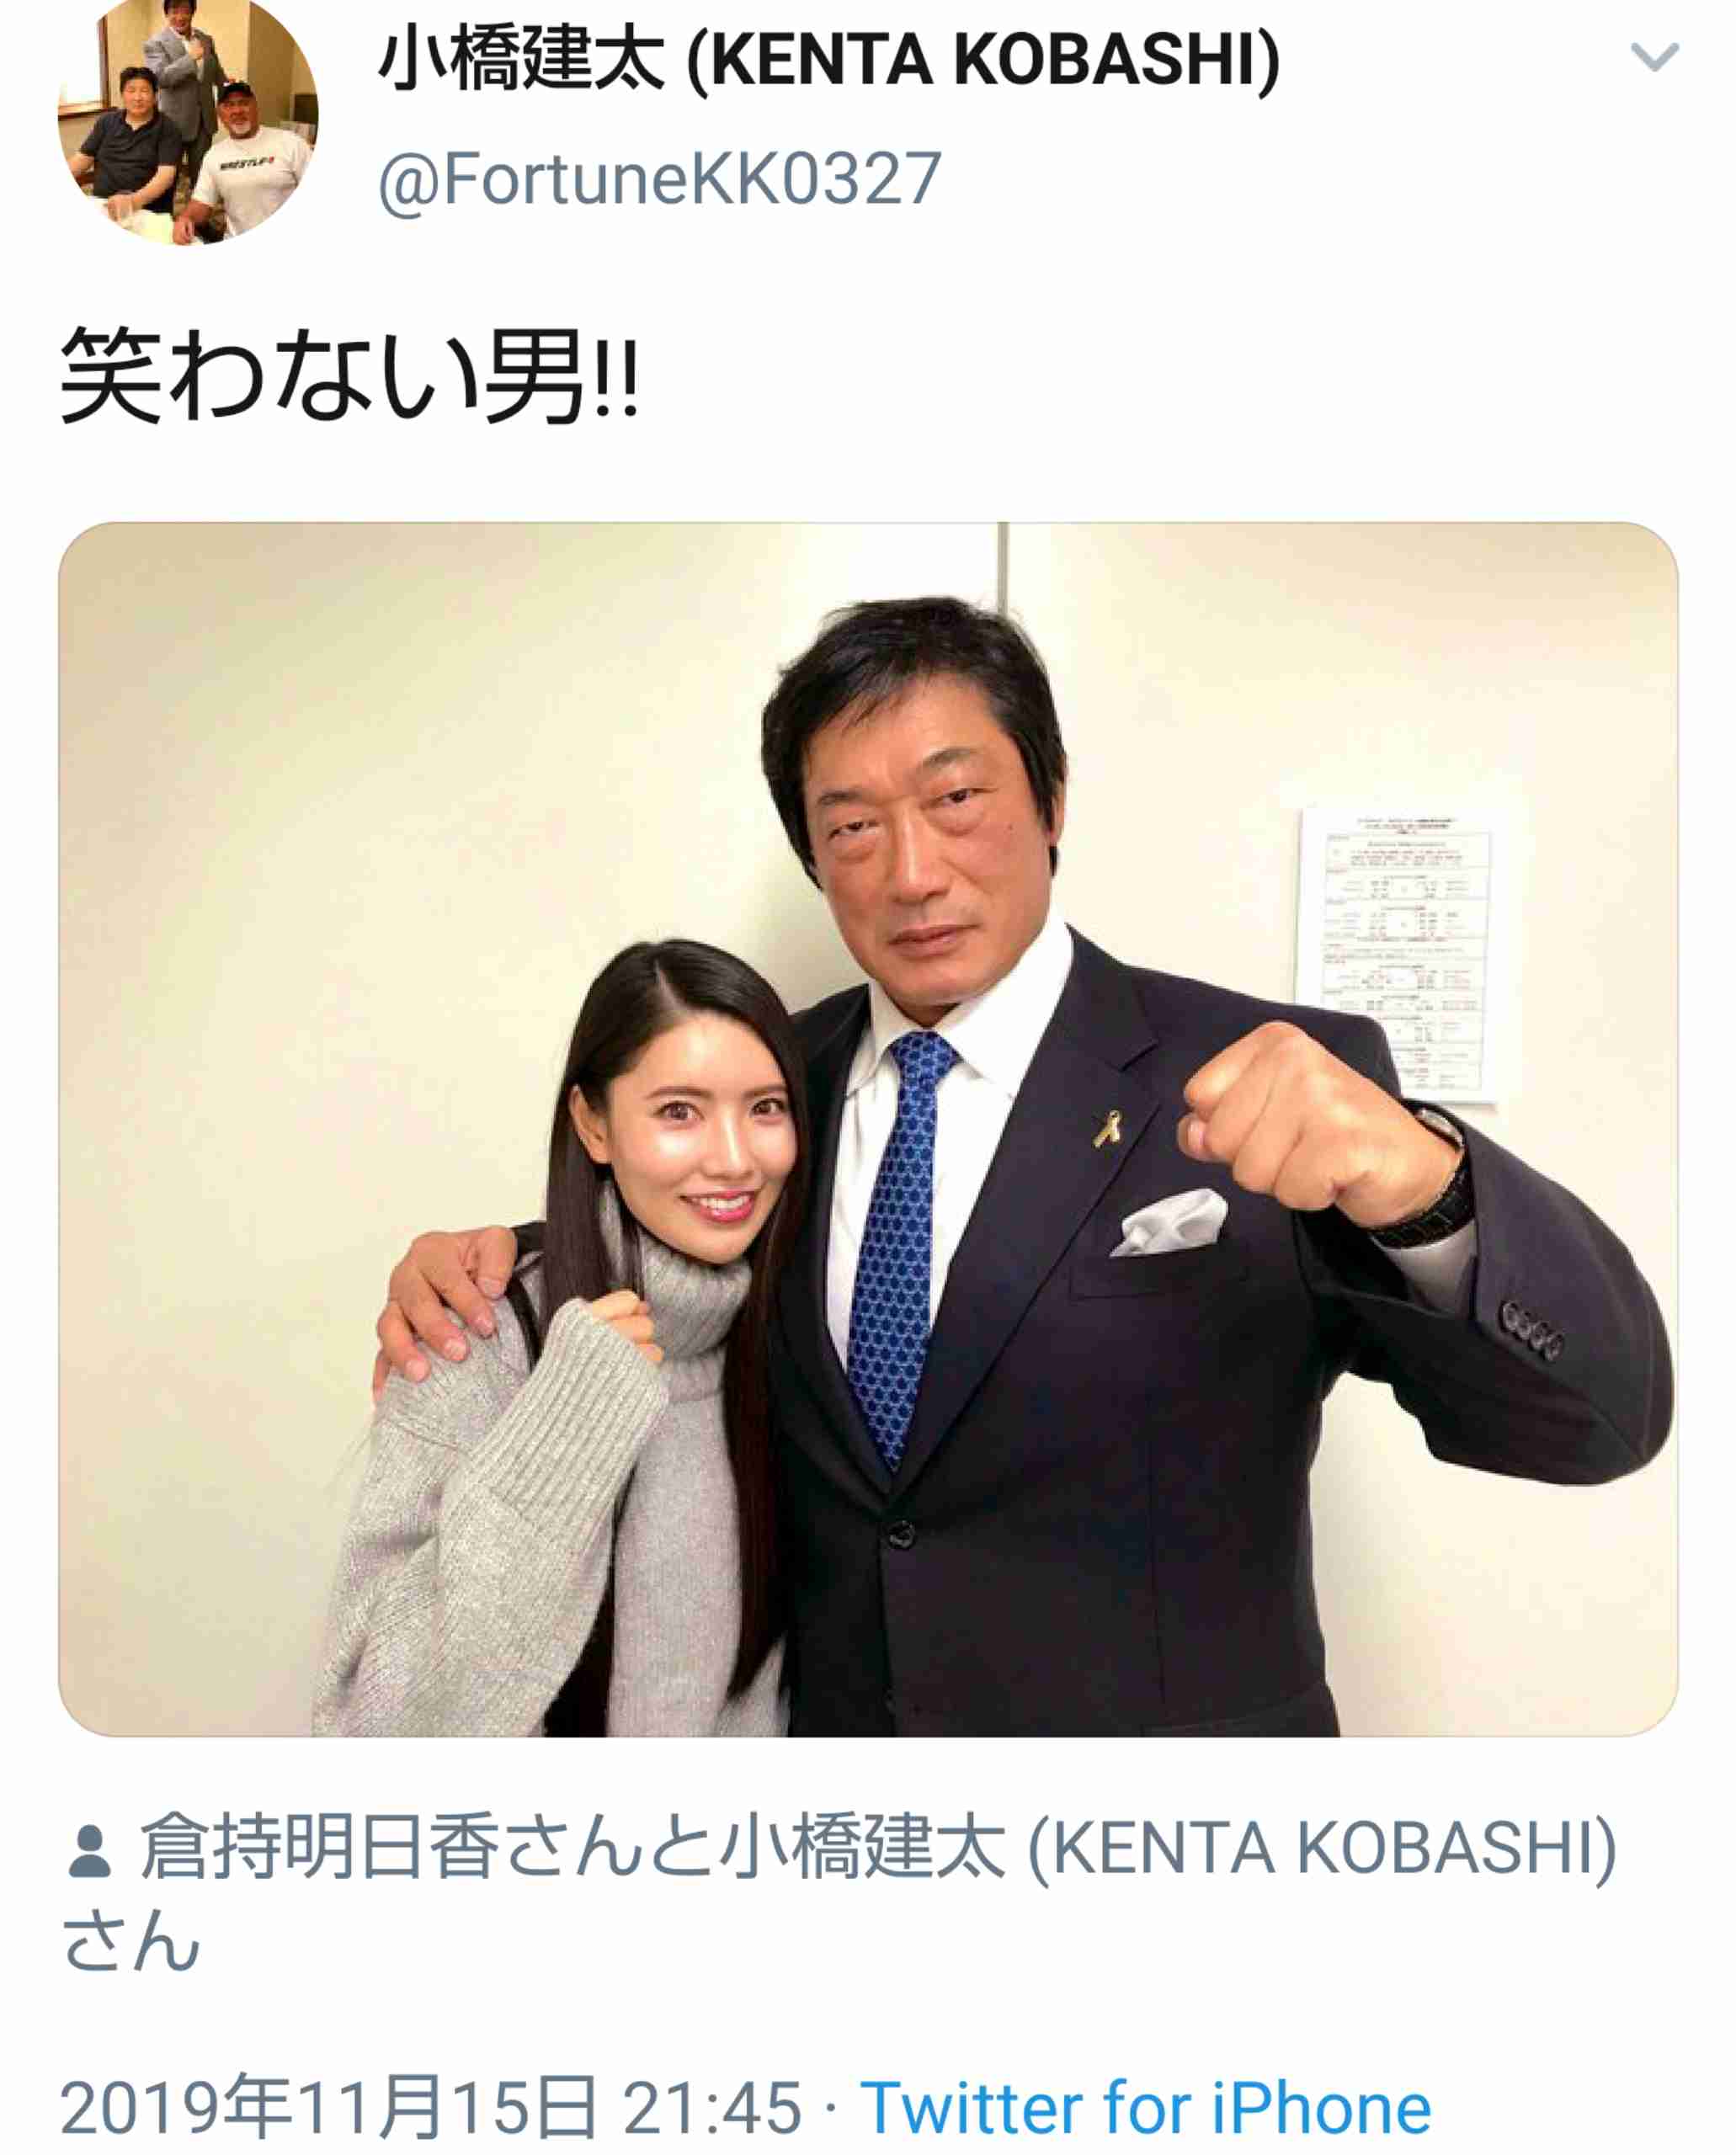Click the raised fist in the photo
Screen dimensions: 1736x2155
tap(1312, 1125)
